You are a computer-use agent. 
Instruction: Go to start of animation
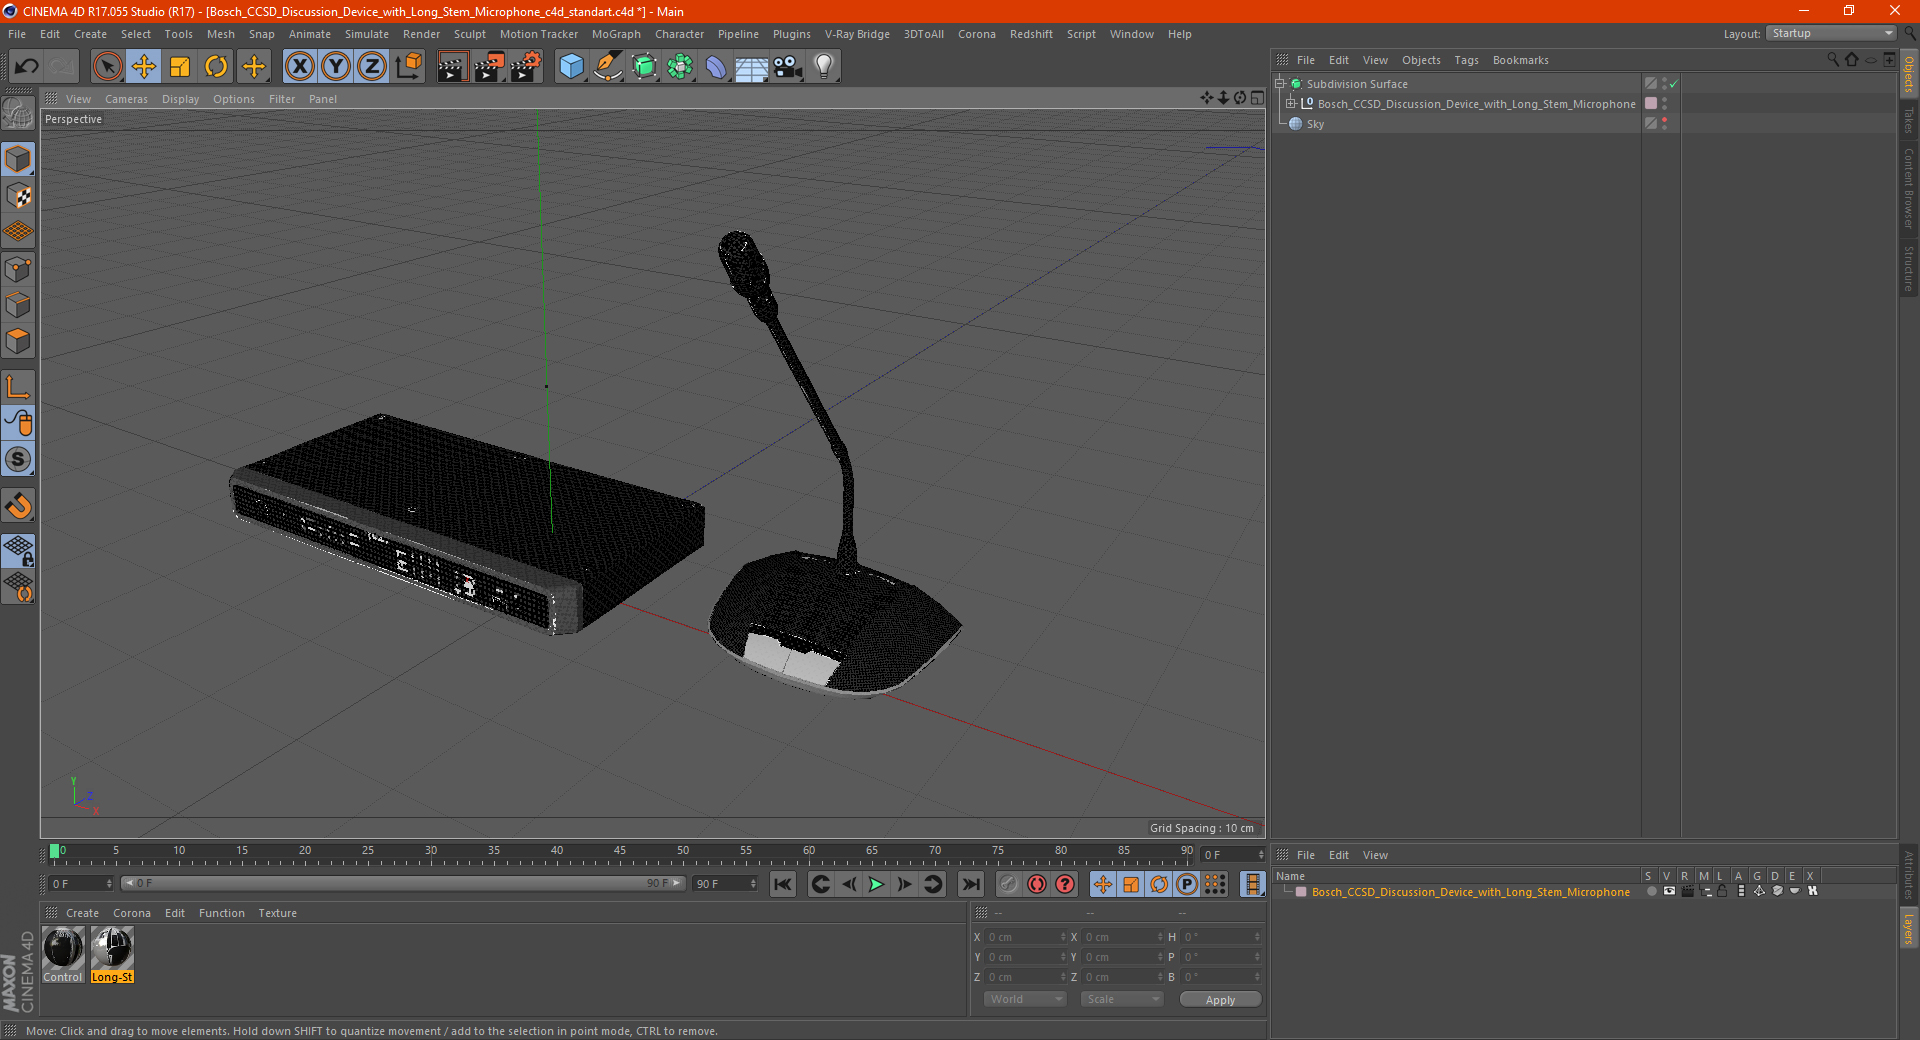click(x=783, y=884)
